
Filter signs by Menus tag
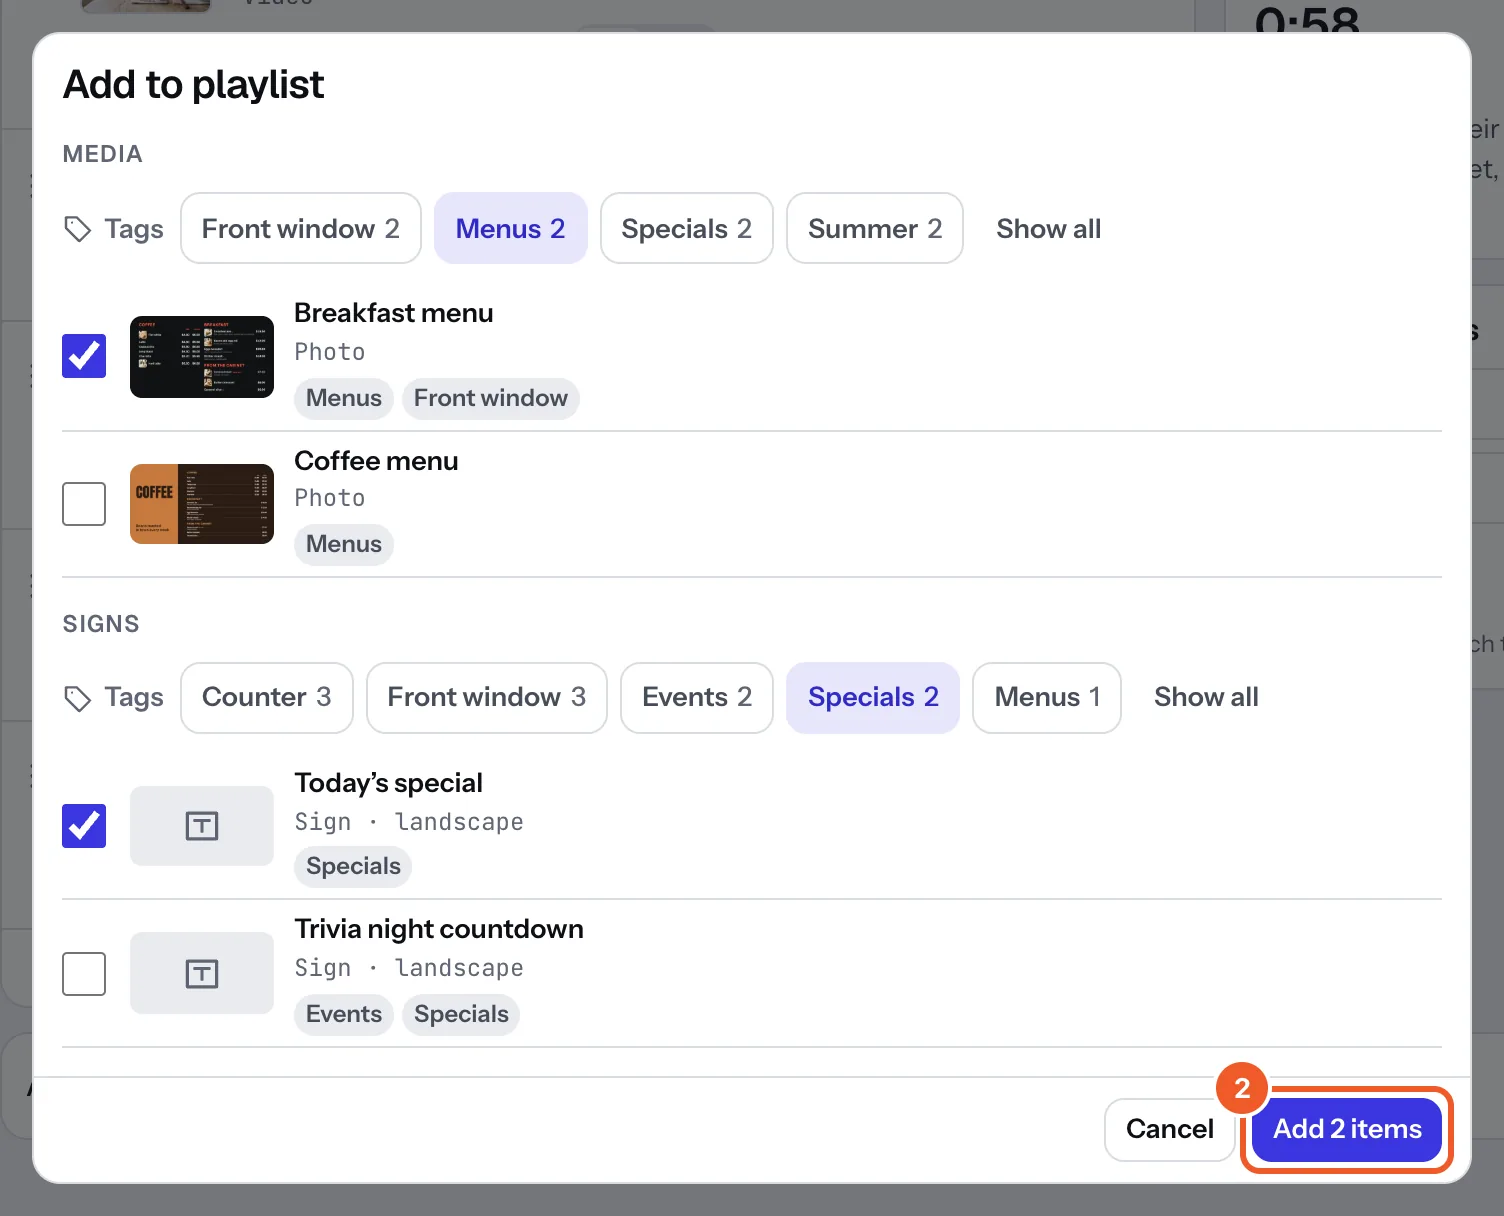(1047, 697)
